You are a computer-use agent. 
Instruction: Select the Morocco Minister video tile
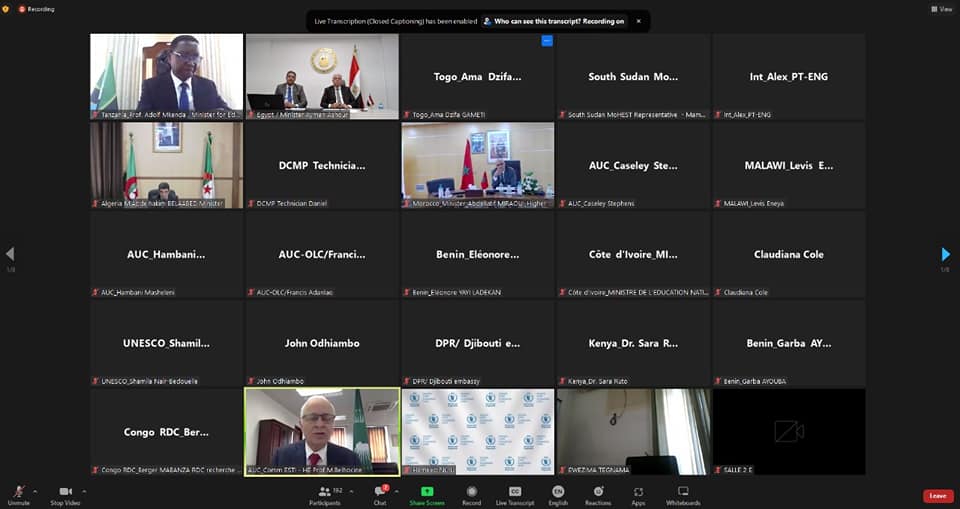point(477,165)
